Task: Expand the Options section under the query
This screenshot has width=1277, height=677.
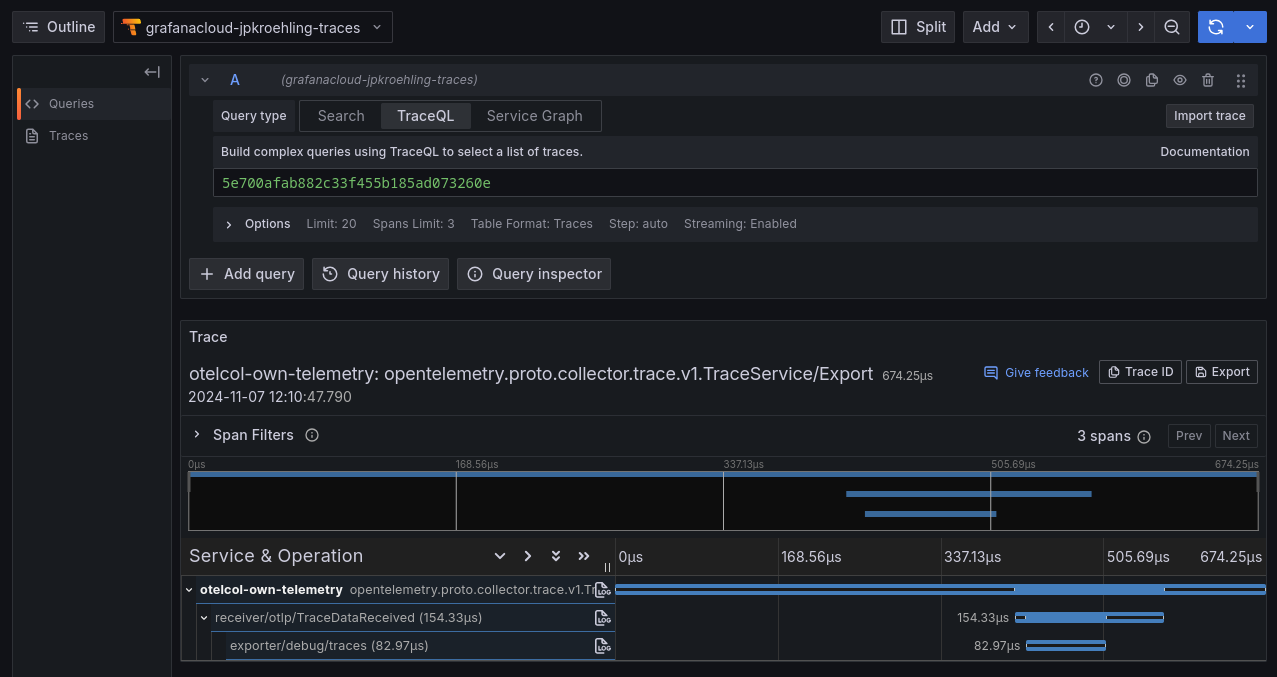Action: (x=257, y=223)
